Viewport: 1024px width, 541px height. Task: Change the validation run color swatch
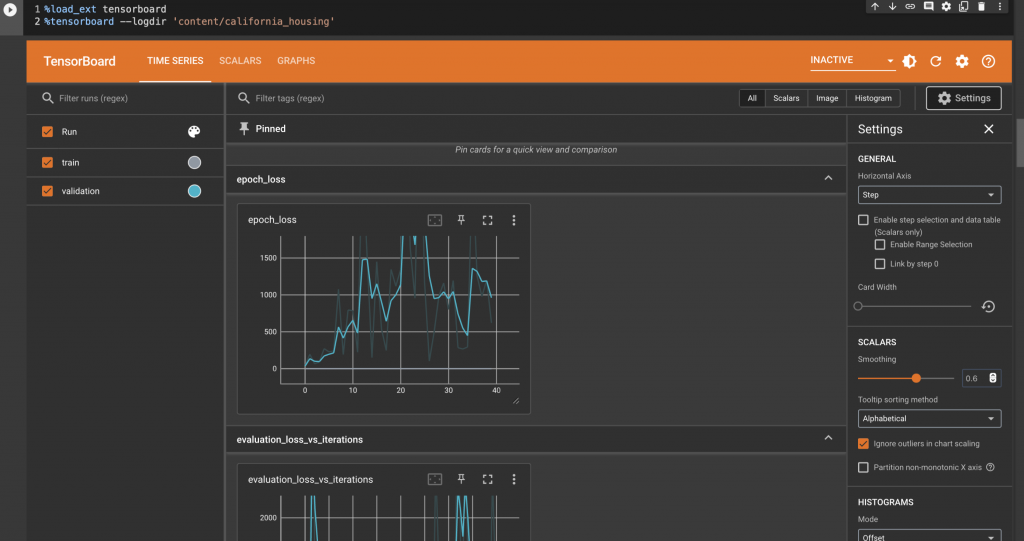[194, 191]
